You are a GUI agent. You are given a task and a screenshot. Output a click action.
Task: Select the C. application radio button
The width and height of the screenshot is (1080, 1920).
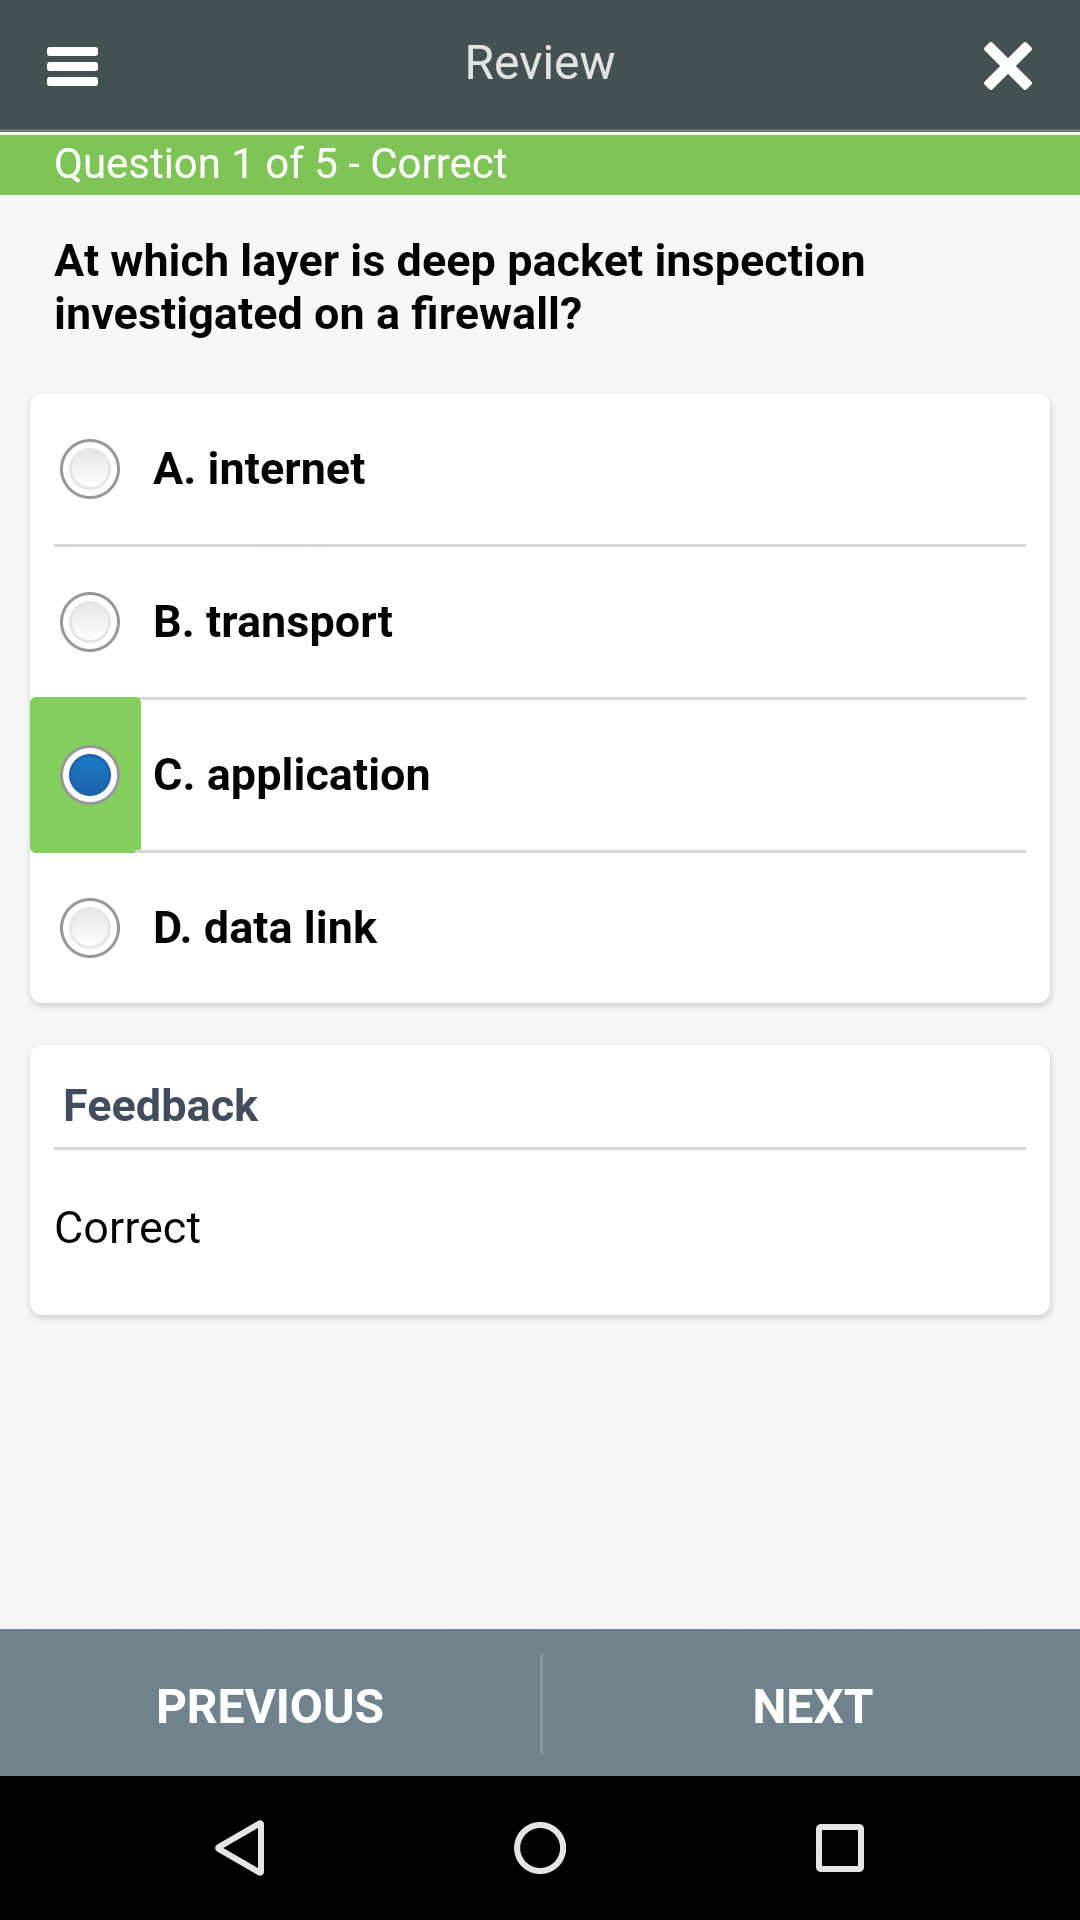click(90, 775)
